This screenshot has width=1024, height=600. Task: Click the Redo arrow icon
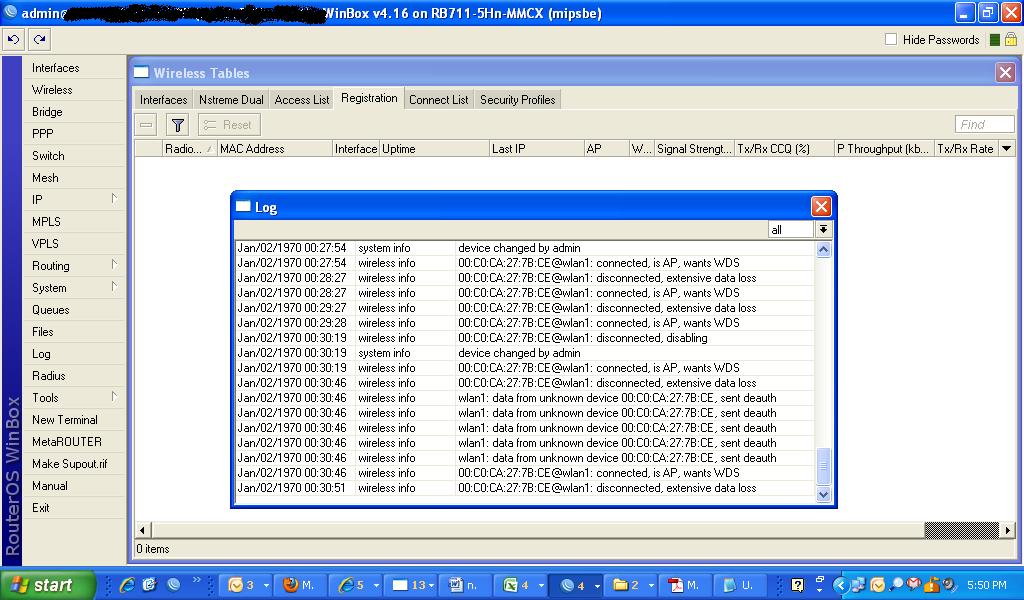click(39, 40)
